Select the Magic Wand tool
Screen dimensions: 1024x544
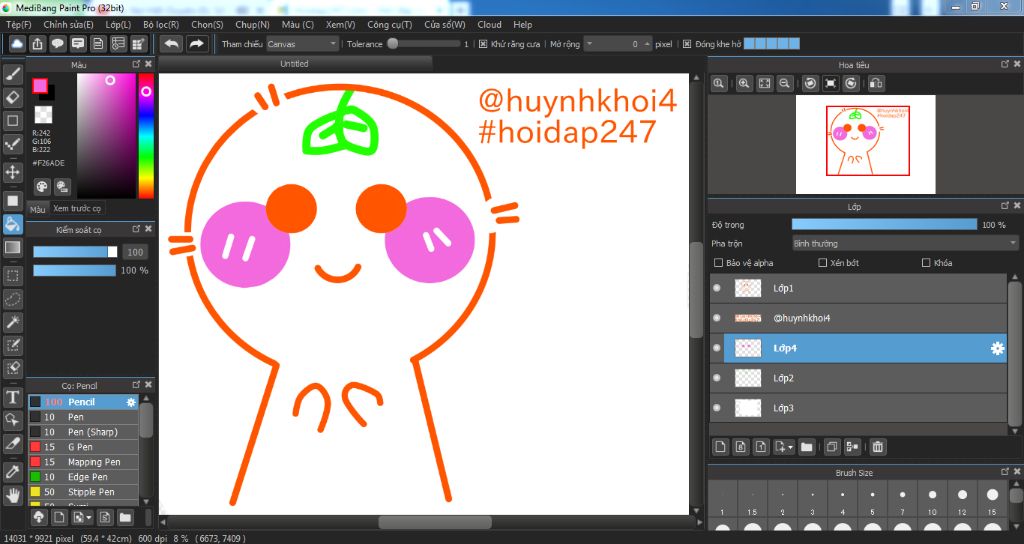point(12,322)
